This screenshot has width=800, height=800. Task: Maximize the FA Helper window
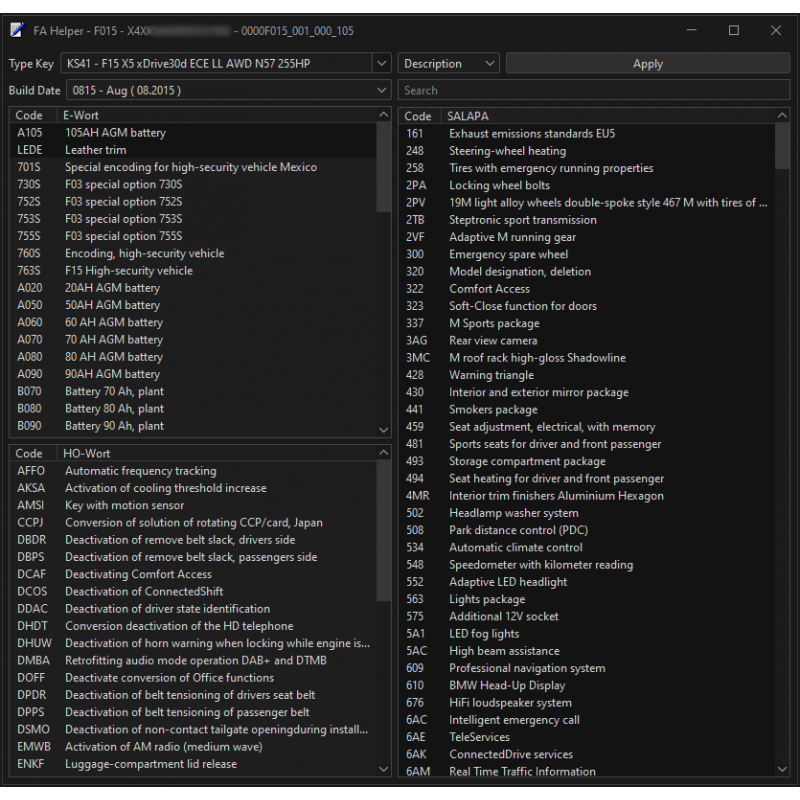pyautogui.click(x=733, y=31)
